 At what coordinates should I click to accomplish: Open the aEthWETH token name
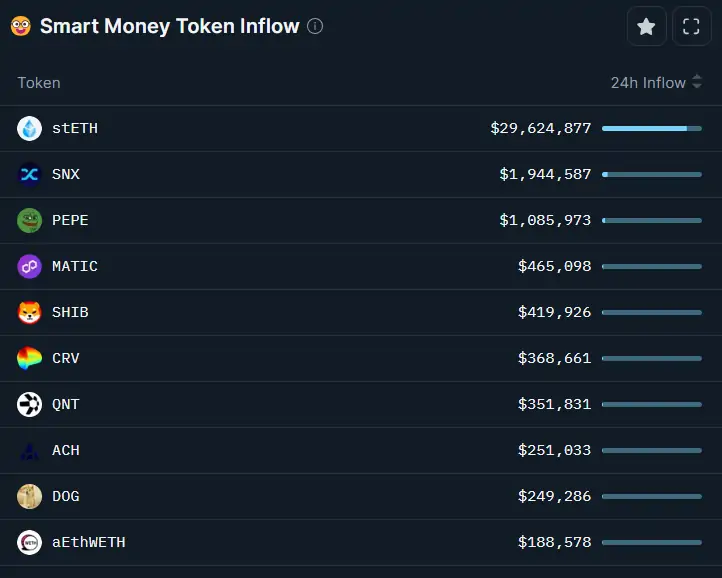pyautogui.click(x=88, y=542)
